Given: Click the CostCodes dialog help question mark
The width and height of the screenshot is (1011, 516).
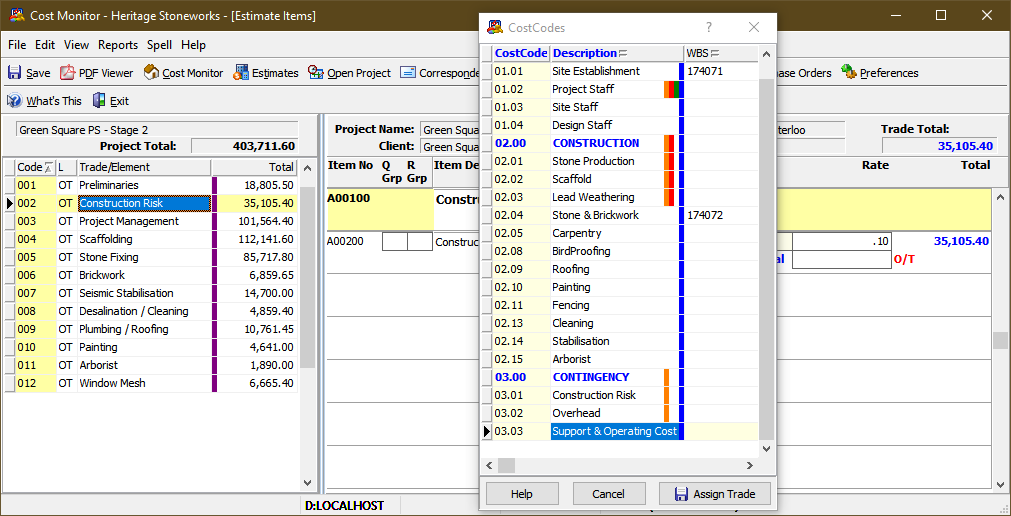Looking at the screenshot, I should pos(709,27).
